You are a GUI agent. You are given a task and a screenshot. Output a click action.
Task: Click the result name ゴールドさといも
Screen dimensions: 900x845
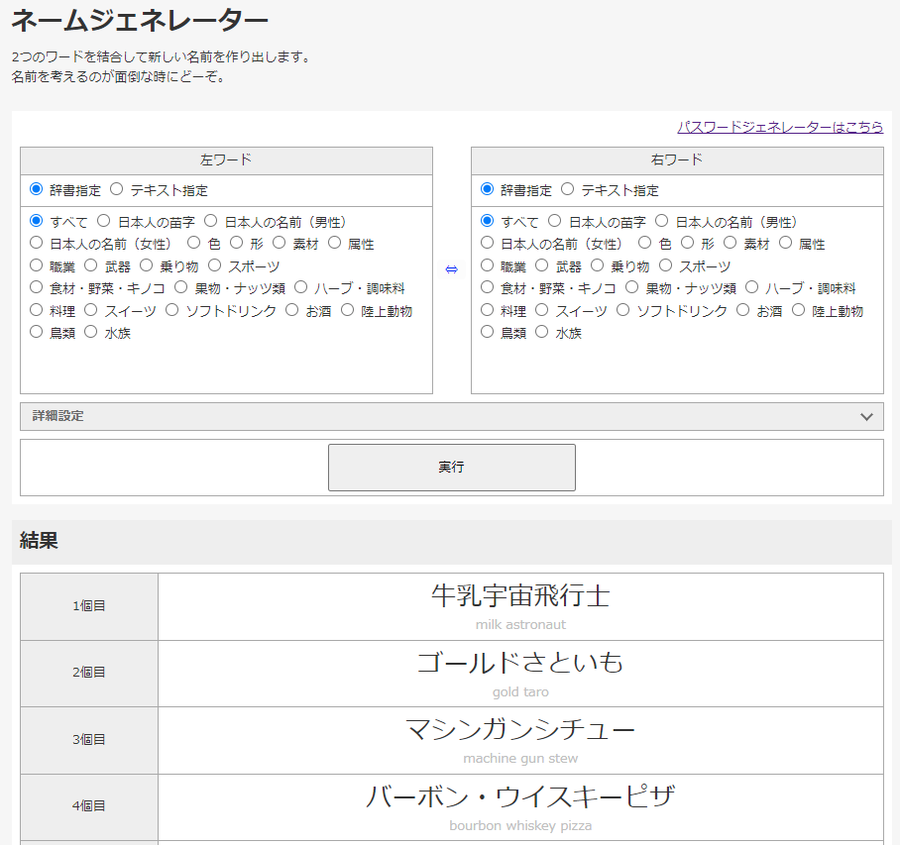[521, 662]
